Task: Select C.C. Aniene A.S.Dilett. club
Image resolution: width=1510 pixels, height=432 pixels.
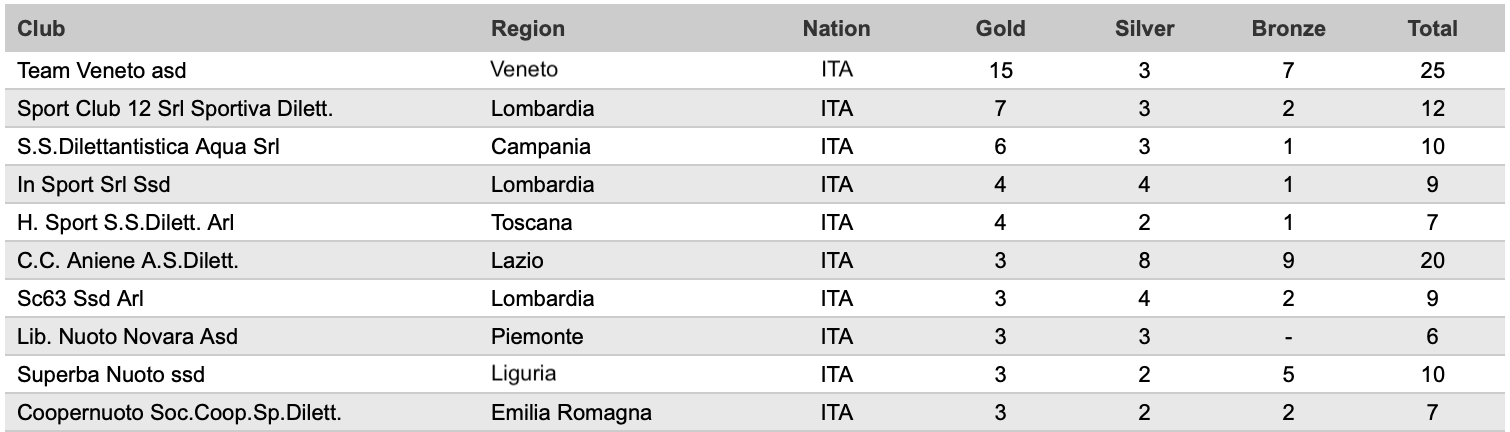Action: coord(131,260)
